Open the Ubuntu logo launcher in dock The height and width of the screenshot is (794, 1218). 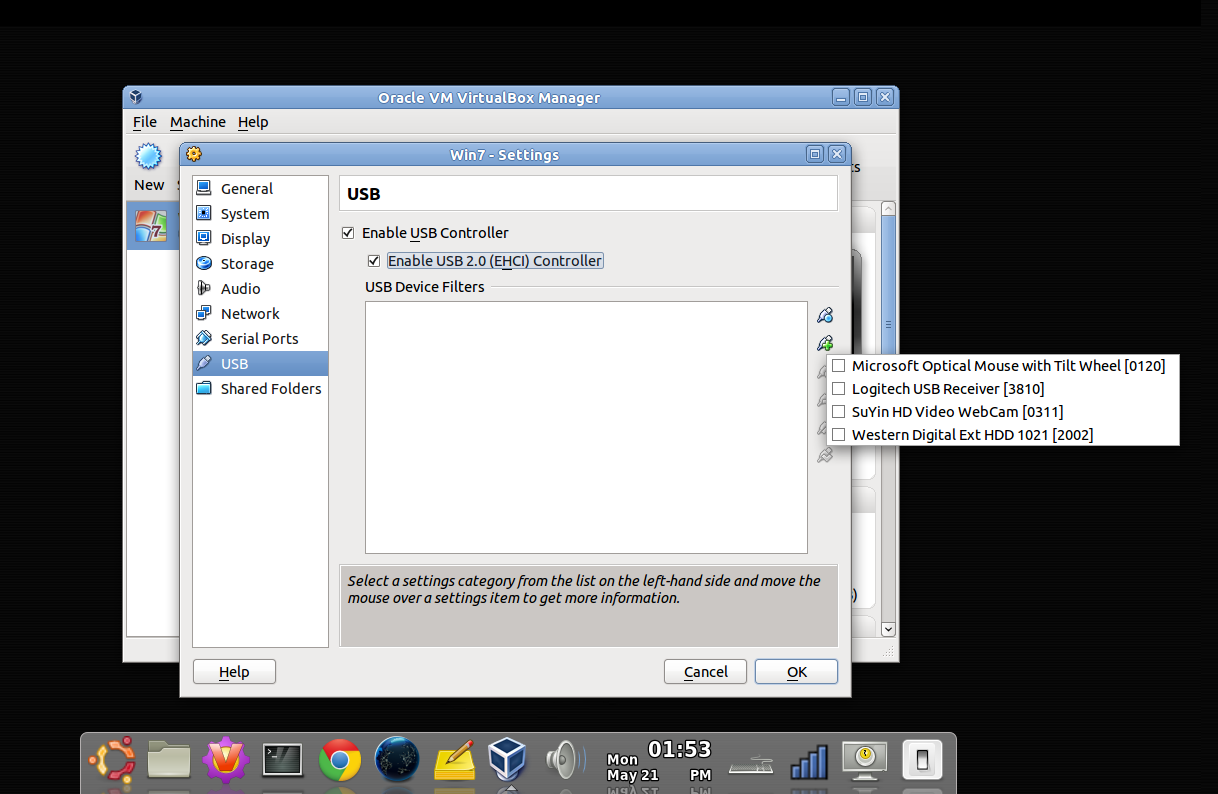point(112,760)
